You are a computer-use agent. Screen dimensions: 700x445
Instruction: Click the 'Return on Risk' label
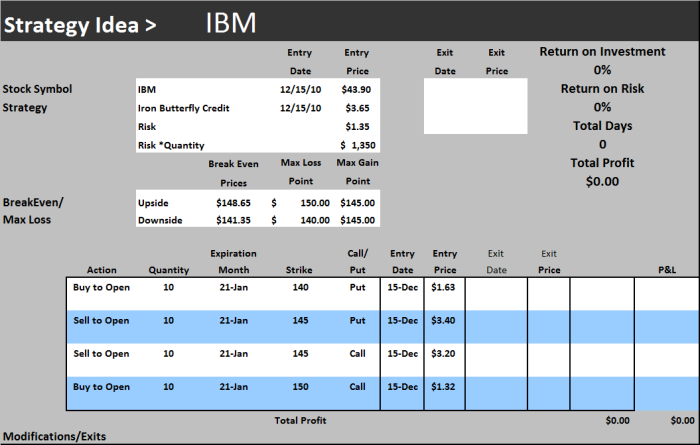pos(602,89)
